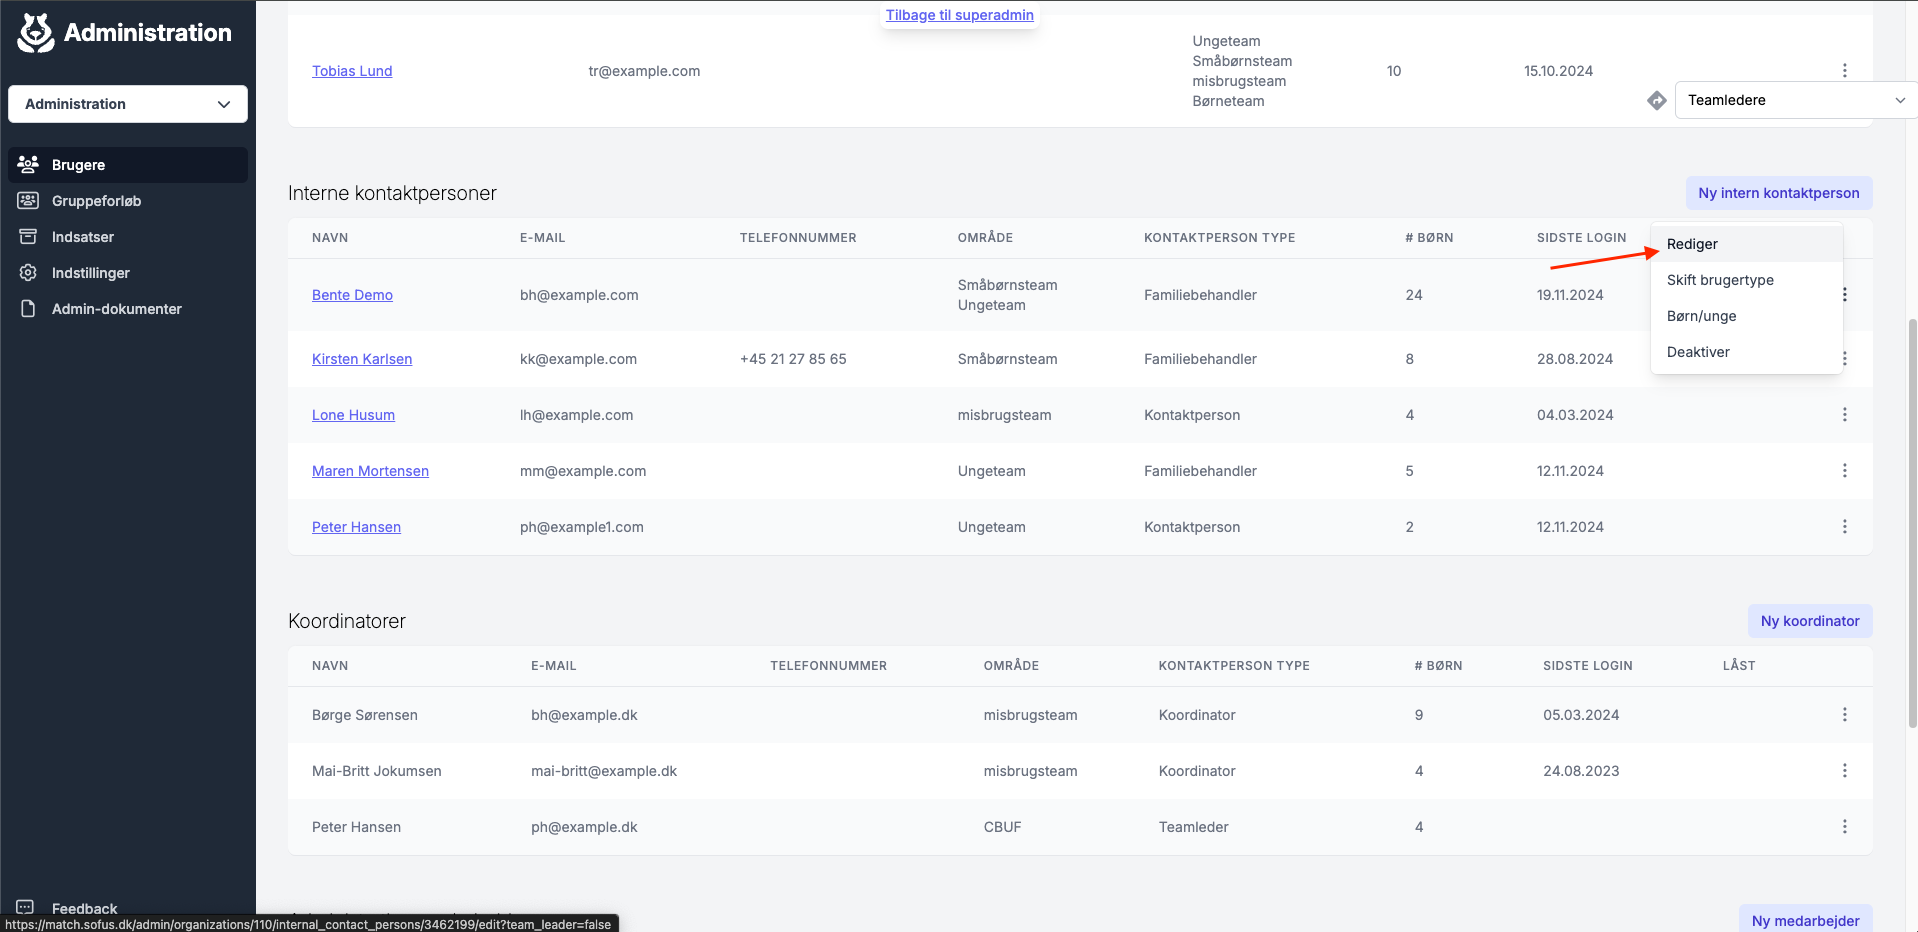Click the phone number +45 21 27 85 65

(x=793, y=359)
